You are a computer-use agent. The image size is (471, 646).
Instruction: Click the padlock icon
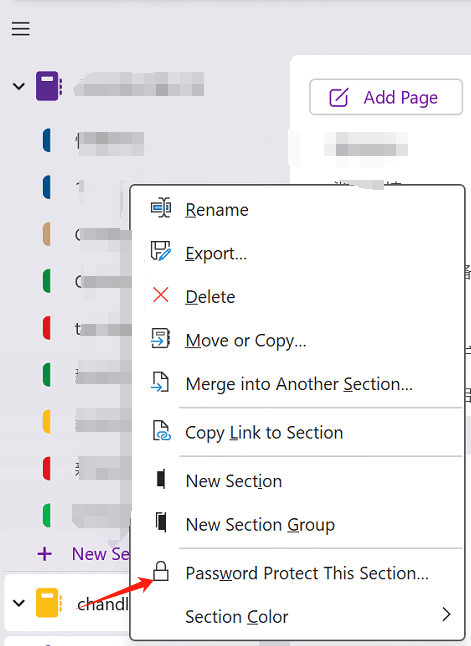(x=161, y=571)
